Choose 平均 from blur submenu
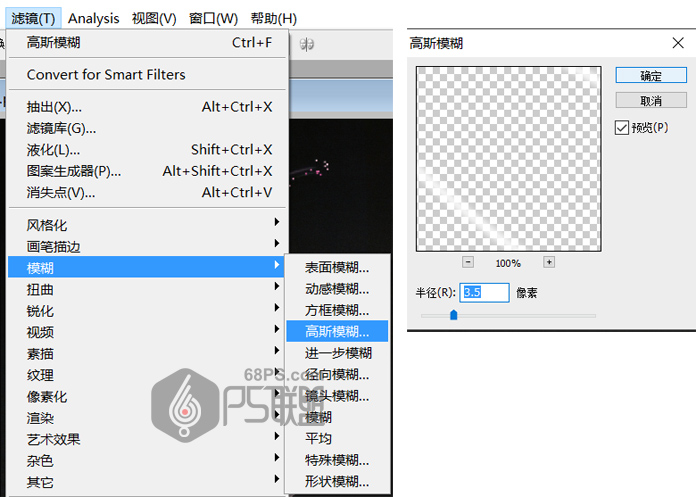Screen dimensions: 696x497 337,439
